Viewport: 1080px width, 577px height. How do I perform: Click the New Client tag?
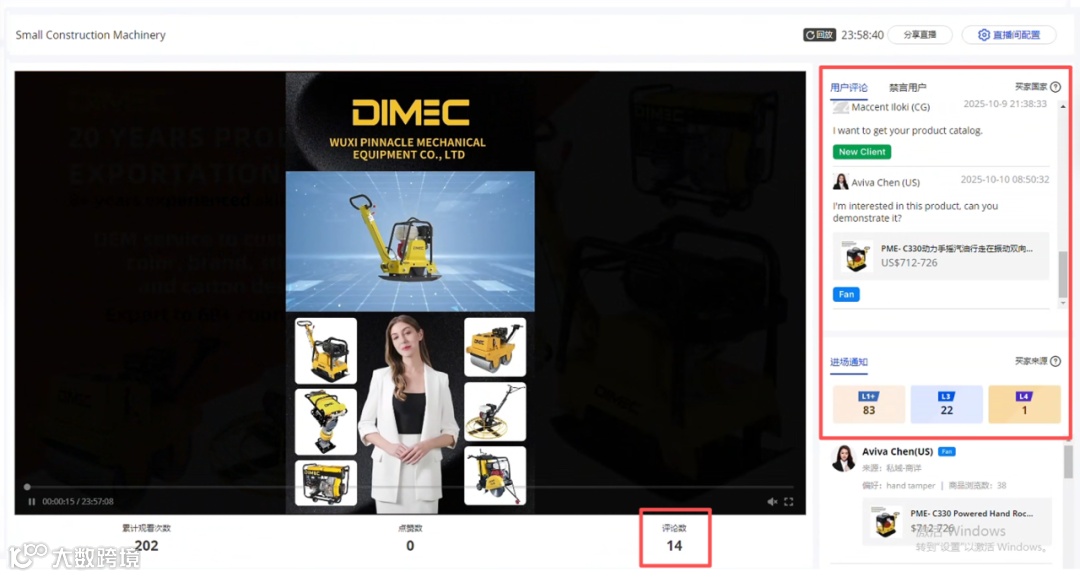(x=862, y=151)
